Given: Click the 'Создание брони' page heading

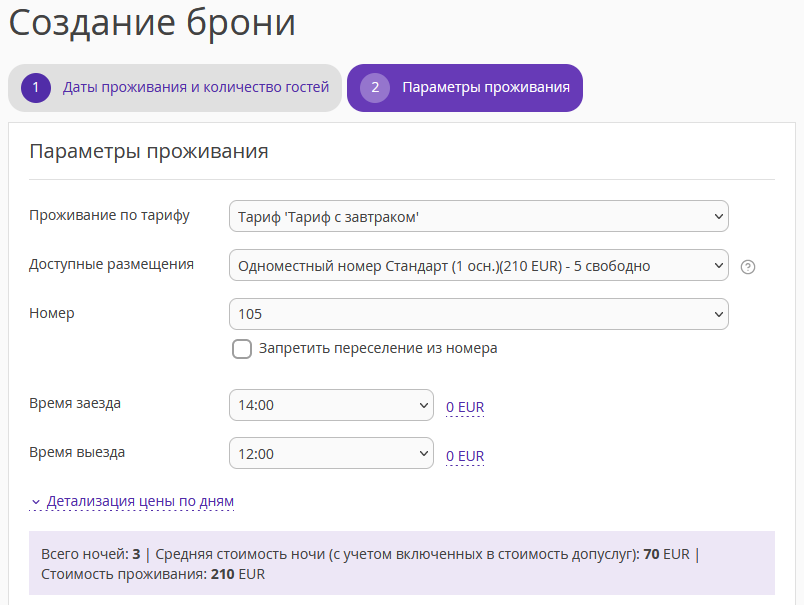Looking at the screenshot, I should pyautogui.click(x=152, y=23).
